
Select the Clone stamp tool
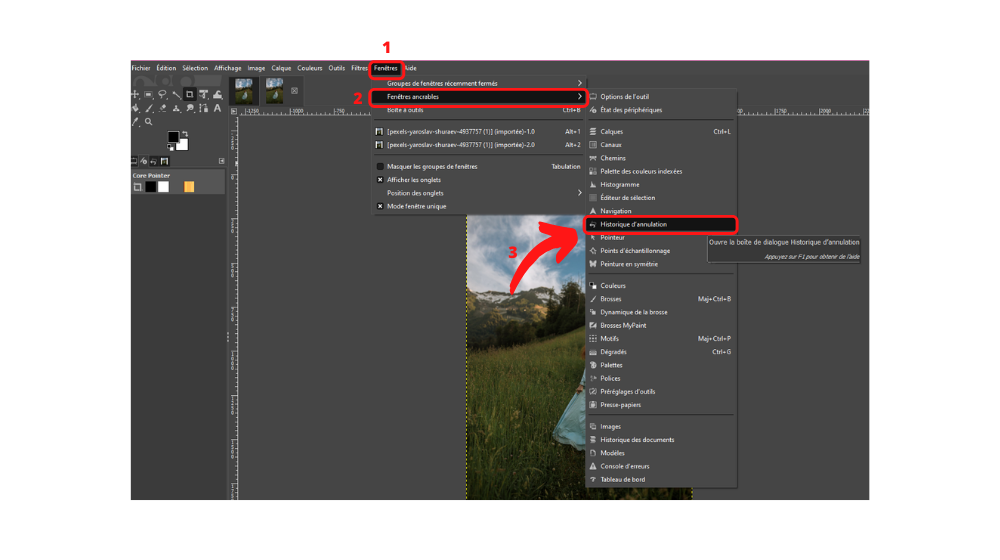[176, 108]
